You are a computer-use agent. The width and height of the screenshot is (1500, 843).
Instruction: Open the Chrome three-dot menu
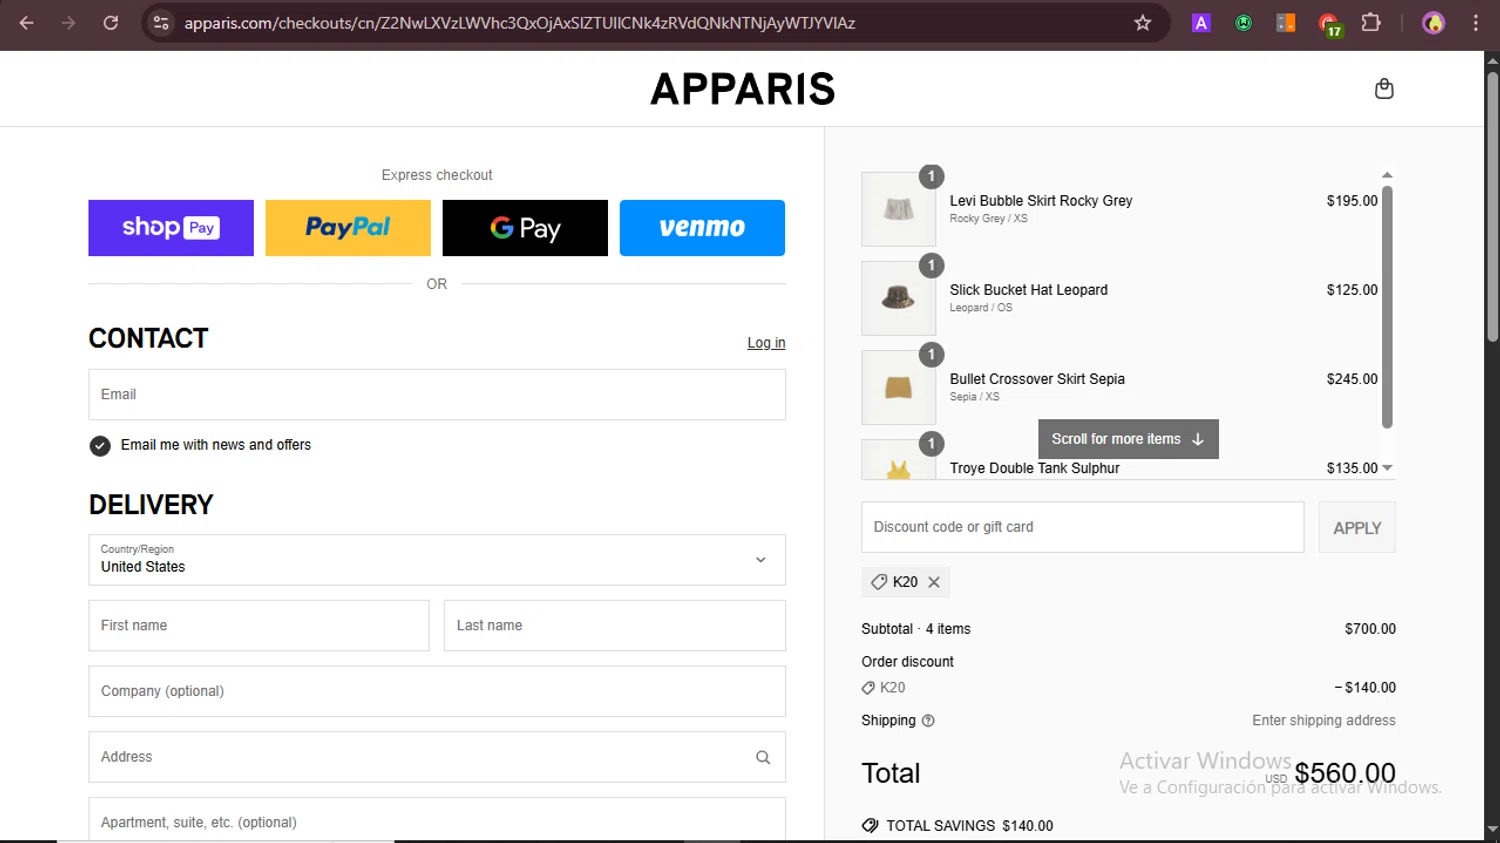click(1475, 23)
